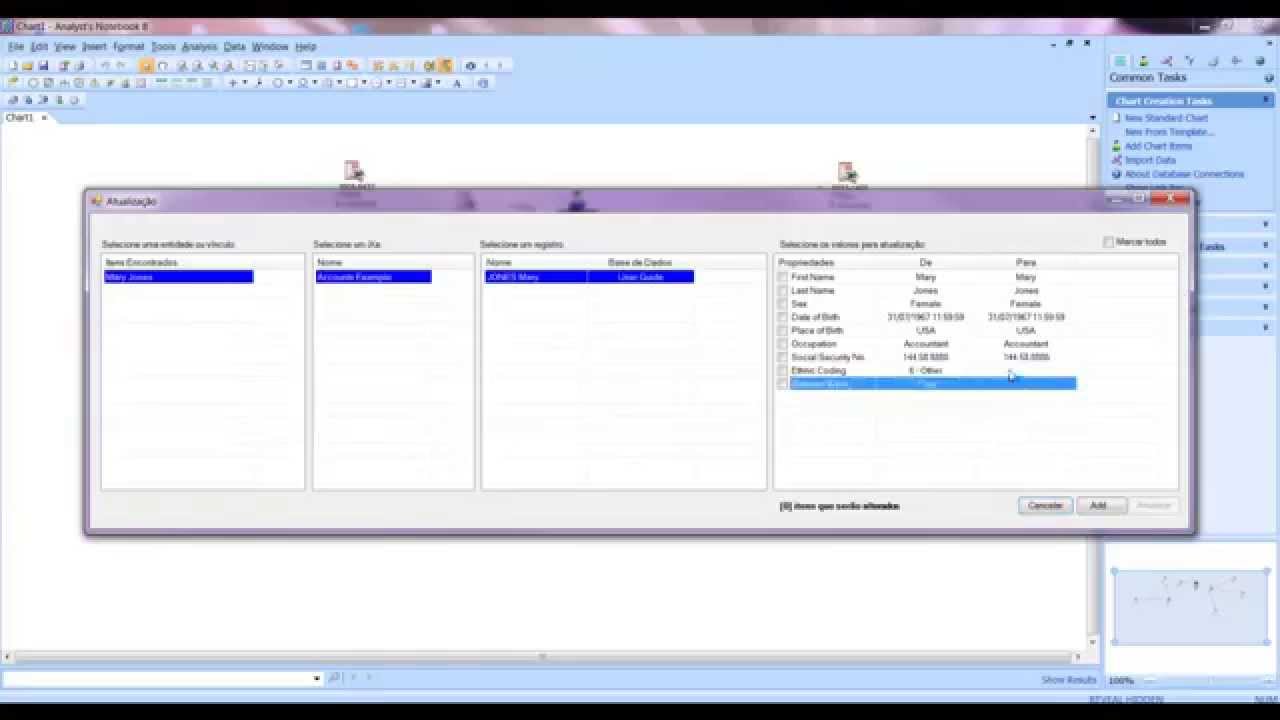The image size is (1280, 720).
Task: Close the Chart1 tab with its x
Action: click(x=44, y=118)
